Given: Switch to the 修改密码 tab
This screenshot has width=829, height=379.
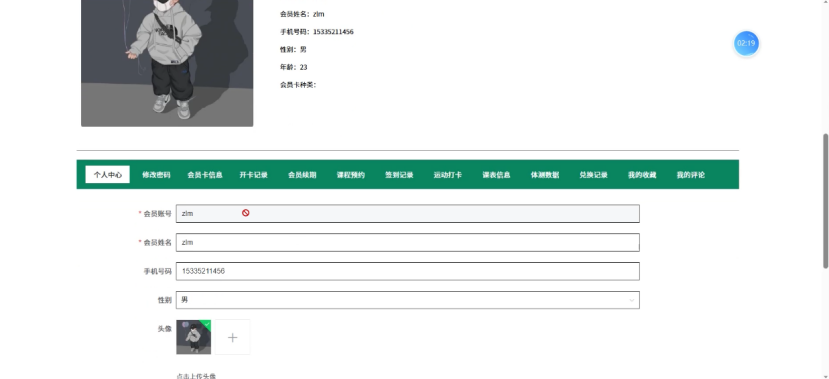Looking at the screenshot, I should click(156, 174).
